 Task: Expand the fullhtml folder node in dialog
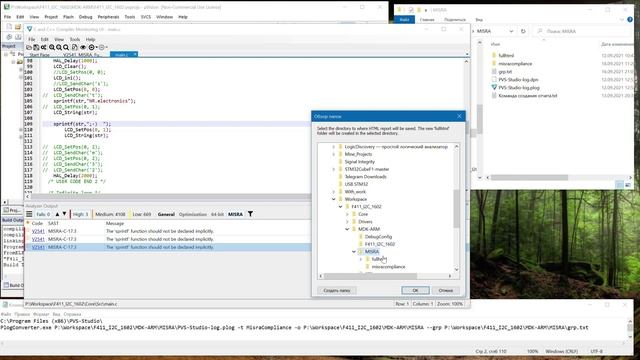click(361, 259)
